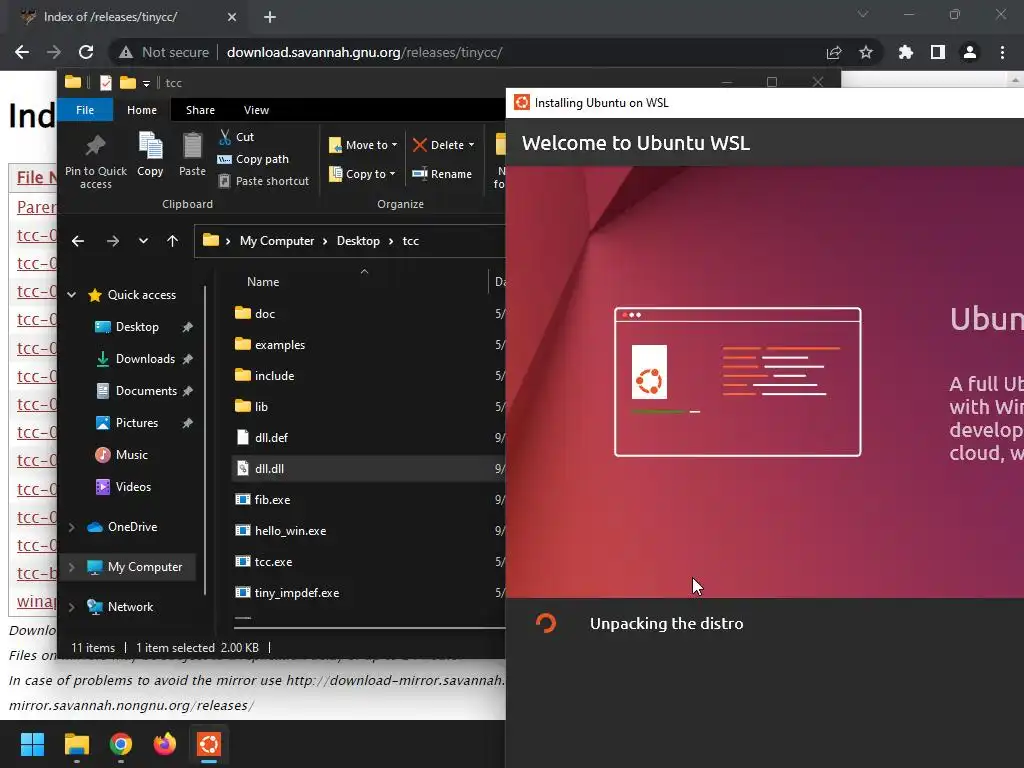Screen dimensions: 1024x768
Task: Select Desktop in Quick access
Action: click(x=137, y=327)
